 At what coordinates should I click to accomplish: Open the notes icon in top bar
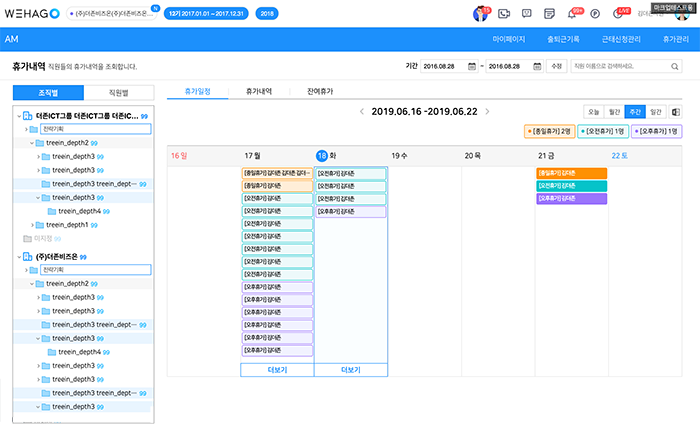click(549, 13)
